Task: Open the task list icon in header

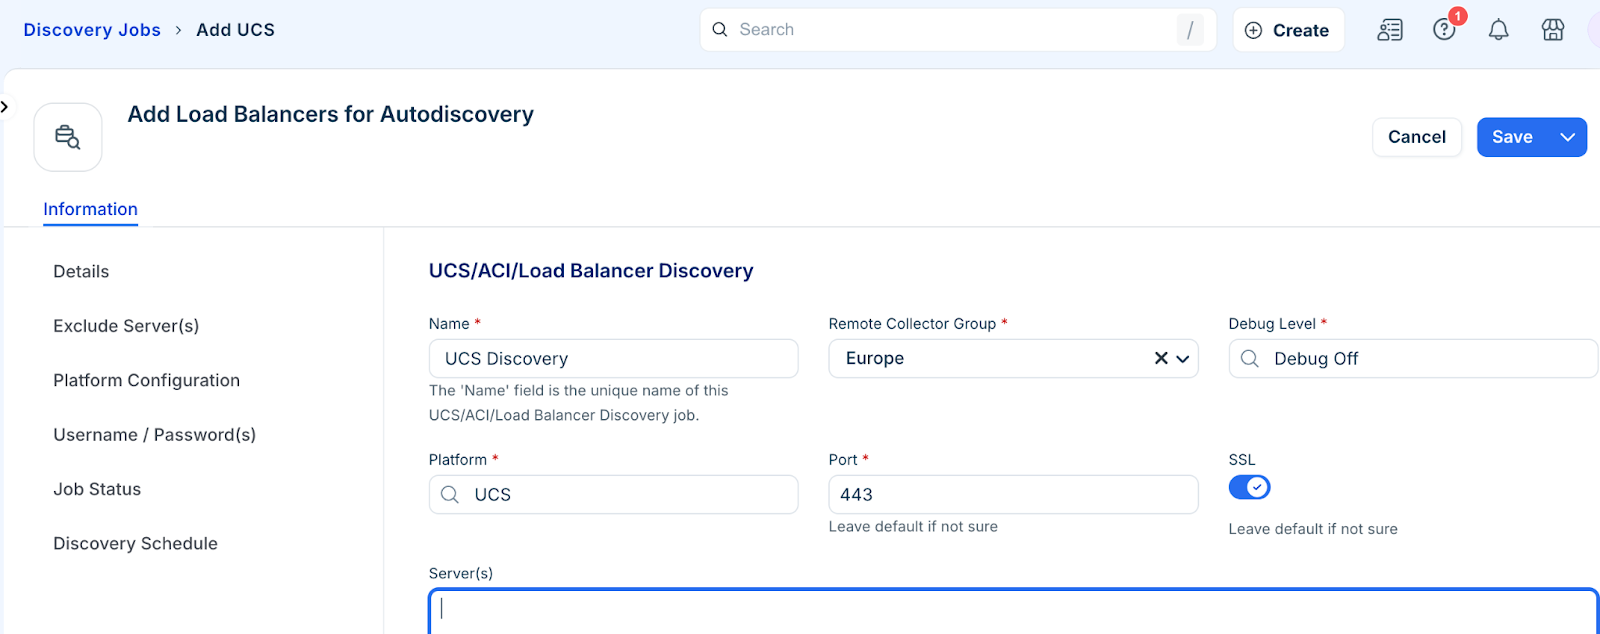Action: coord(1390,30)
